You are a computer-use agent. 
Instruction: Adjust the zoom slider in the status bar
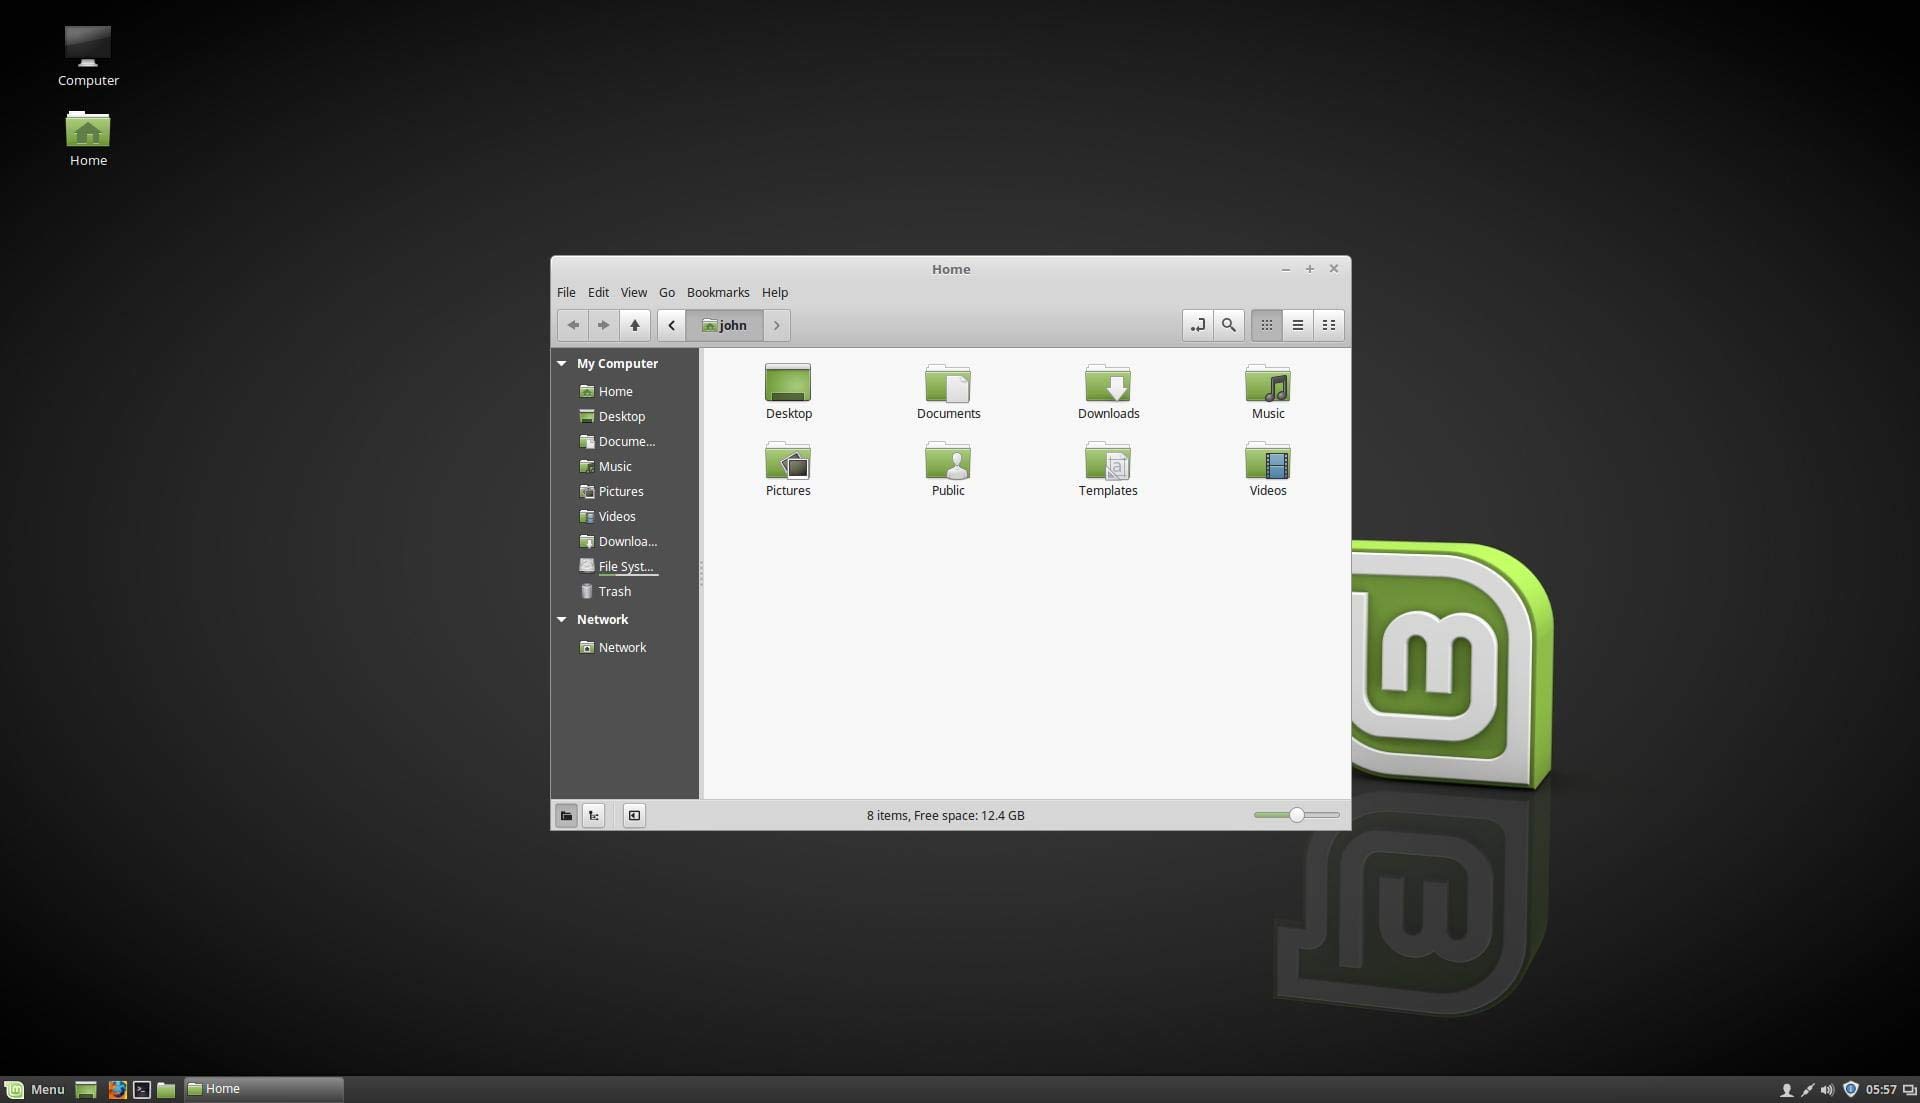1296,815
